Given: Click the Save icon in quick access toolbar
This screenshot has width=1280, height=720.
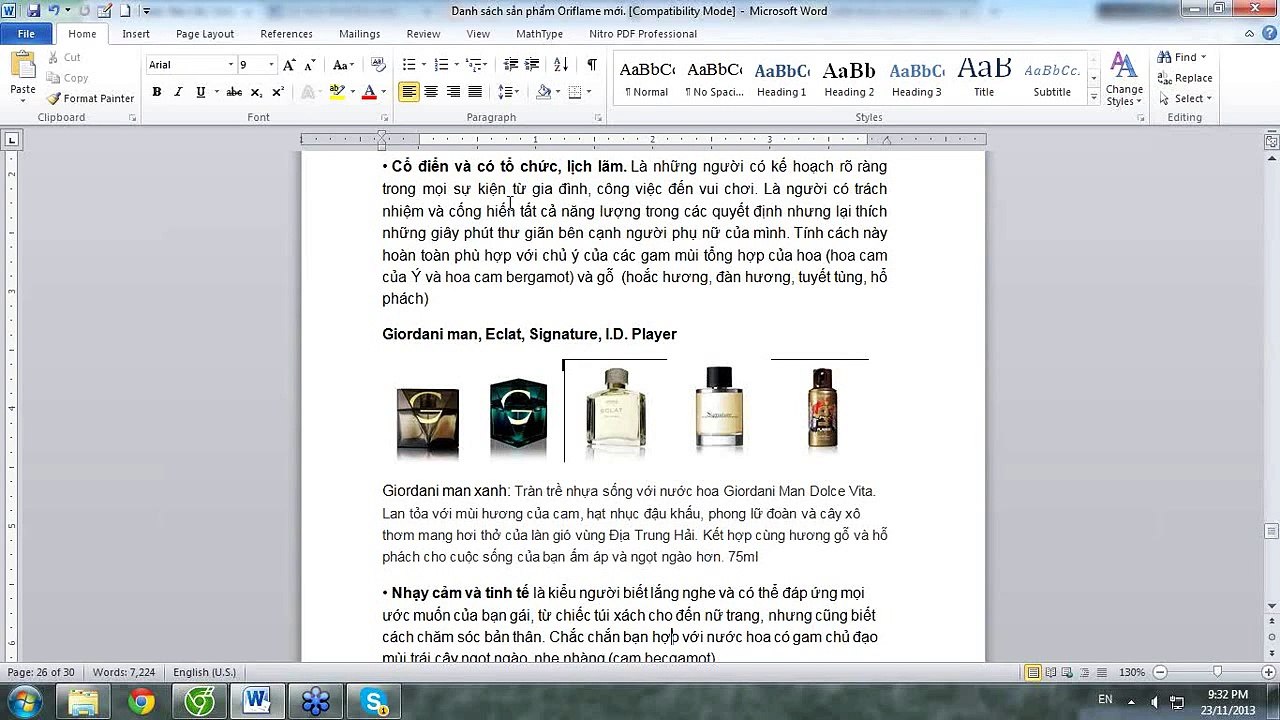Looking at the screenshot, I should point(33,11).
